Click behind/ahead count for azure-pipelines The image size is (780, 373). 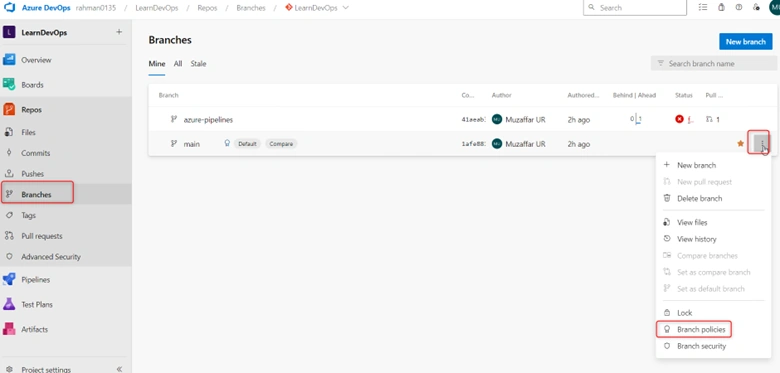[636, 119]
